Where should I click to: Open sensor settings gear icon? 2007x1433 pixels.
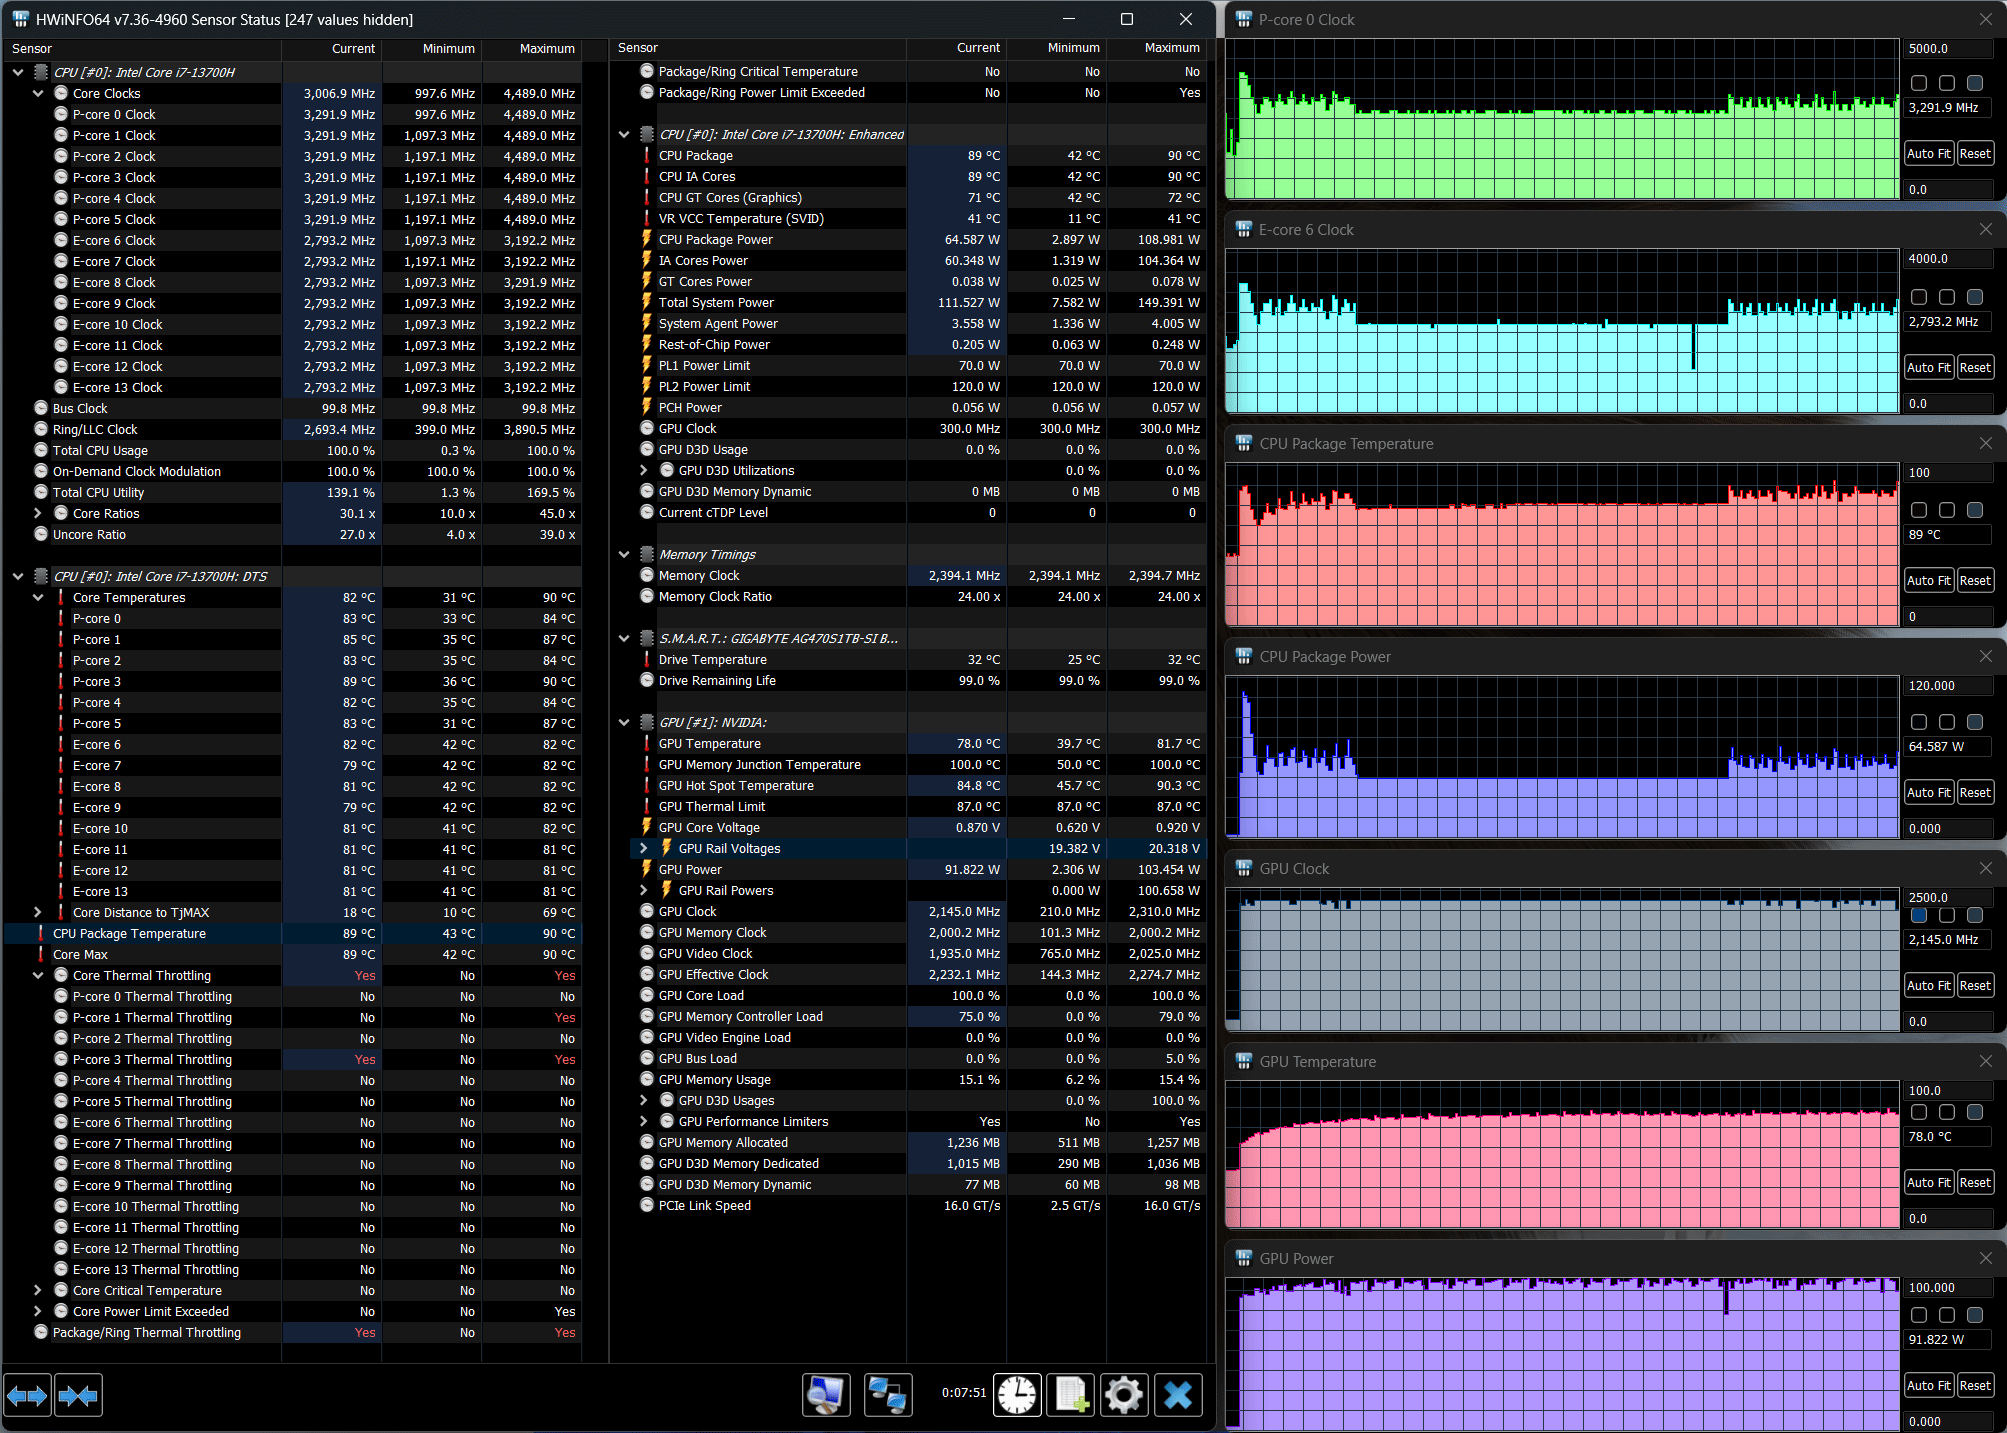(x=1124, y=1395)
